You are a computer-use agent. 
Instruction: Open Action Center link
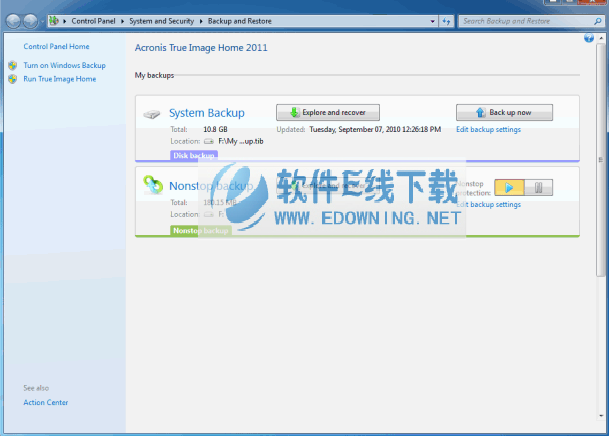click(45, 402)
